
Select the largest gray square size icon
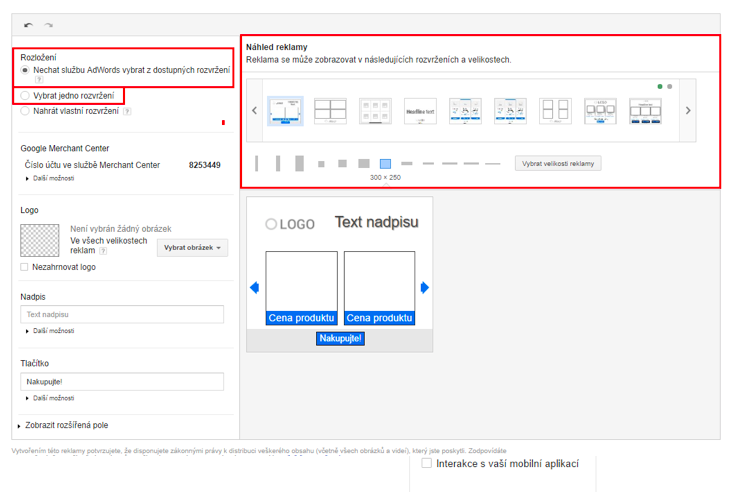click(364, 163)
